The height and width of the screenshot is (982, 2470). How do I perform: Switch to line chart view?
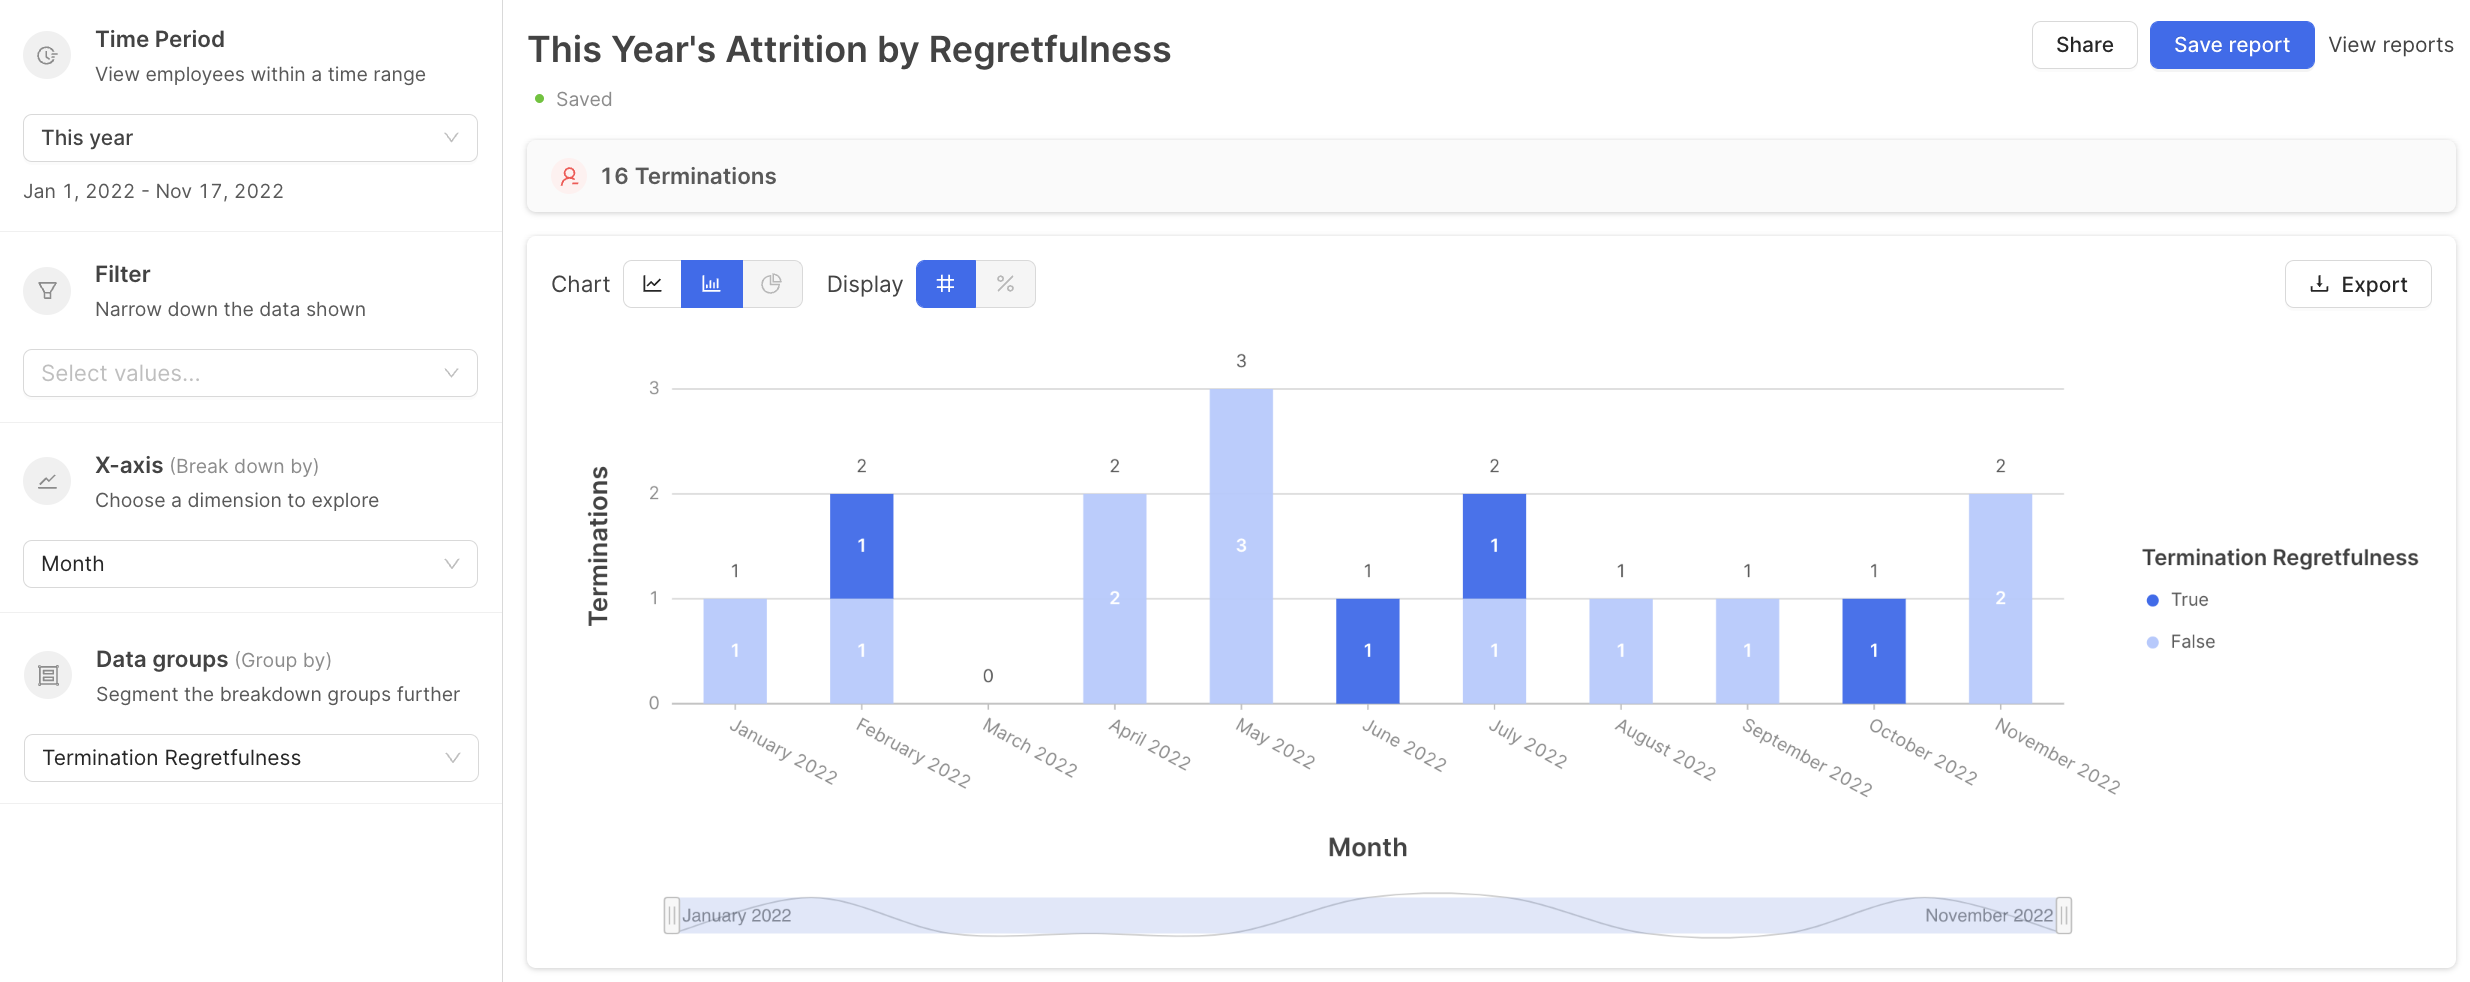[652, 284]
